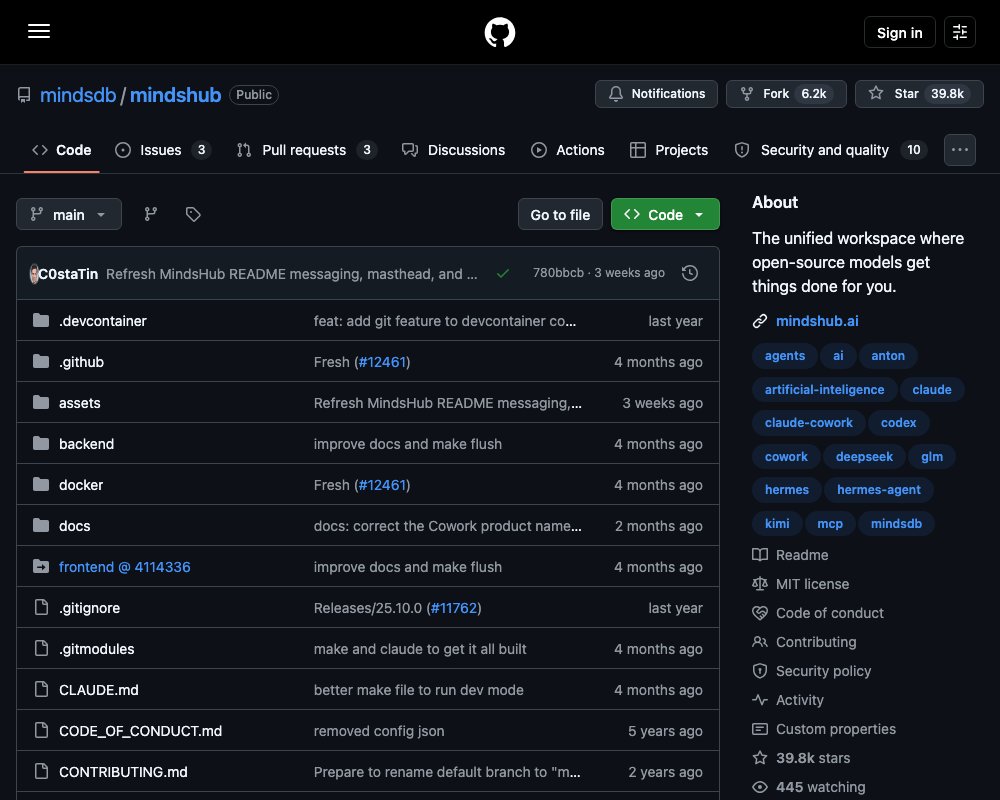Open the Notifications button

656,94
